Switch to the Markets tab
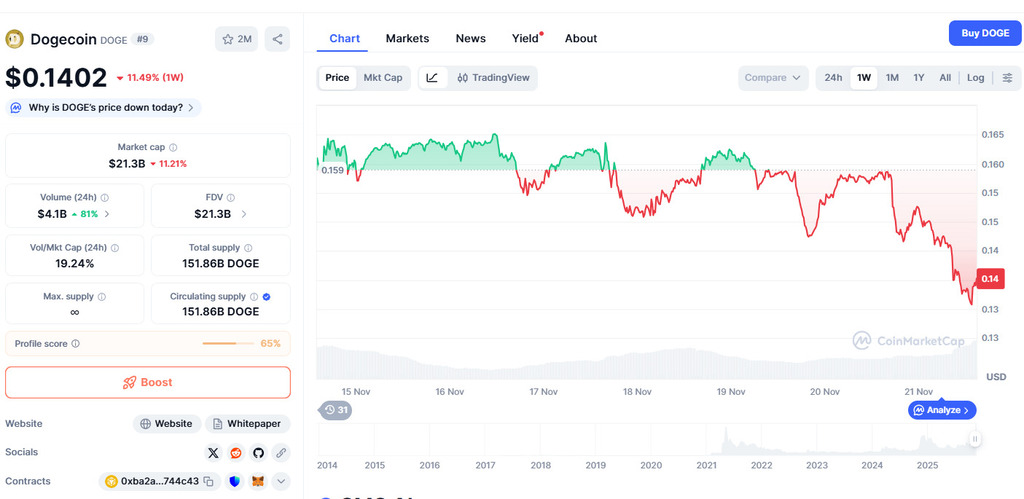 407,39
